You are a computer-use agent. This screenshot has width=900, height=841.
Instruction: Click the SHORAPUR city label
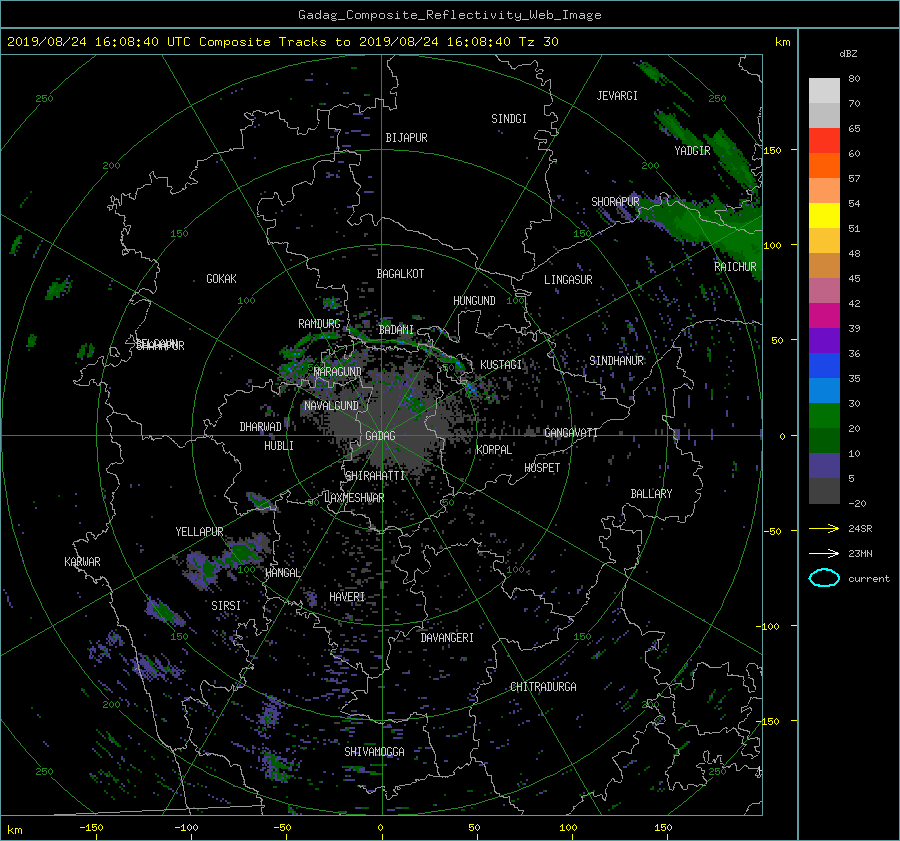[x=615, y=201]
